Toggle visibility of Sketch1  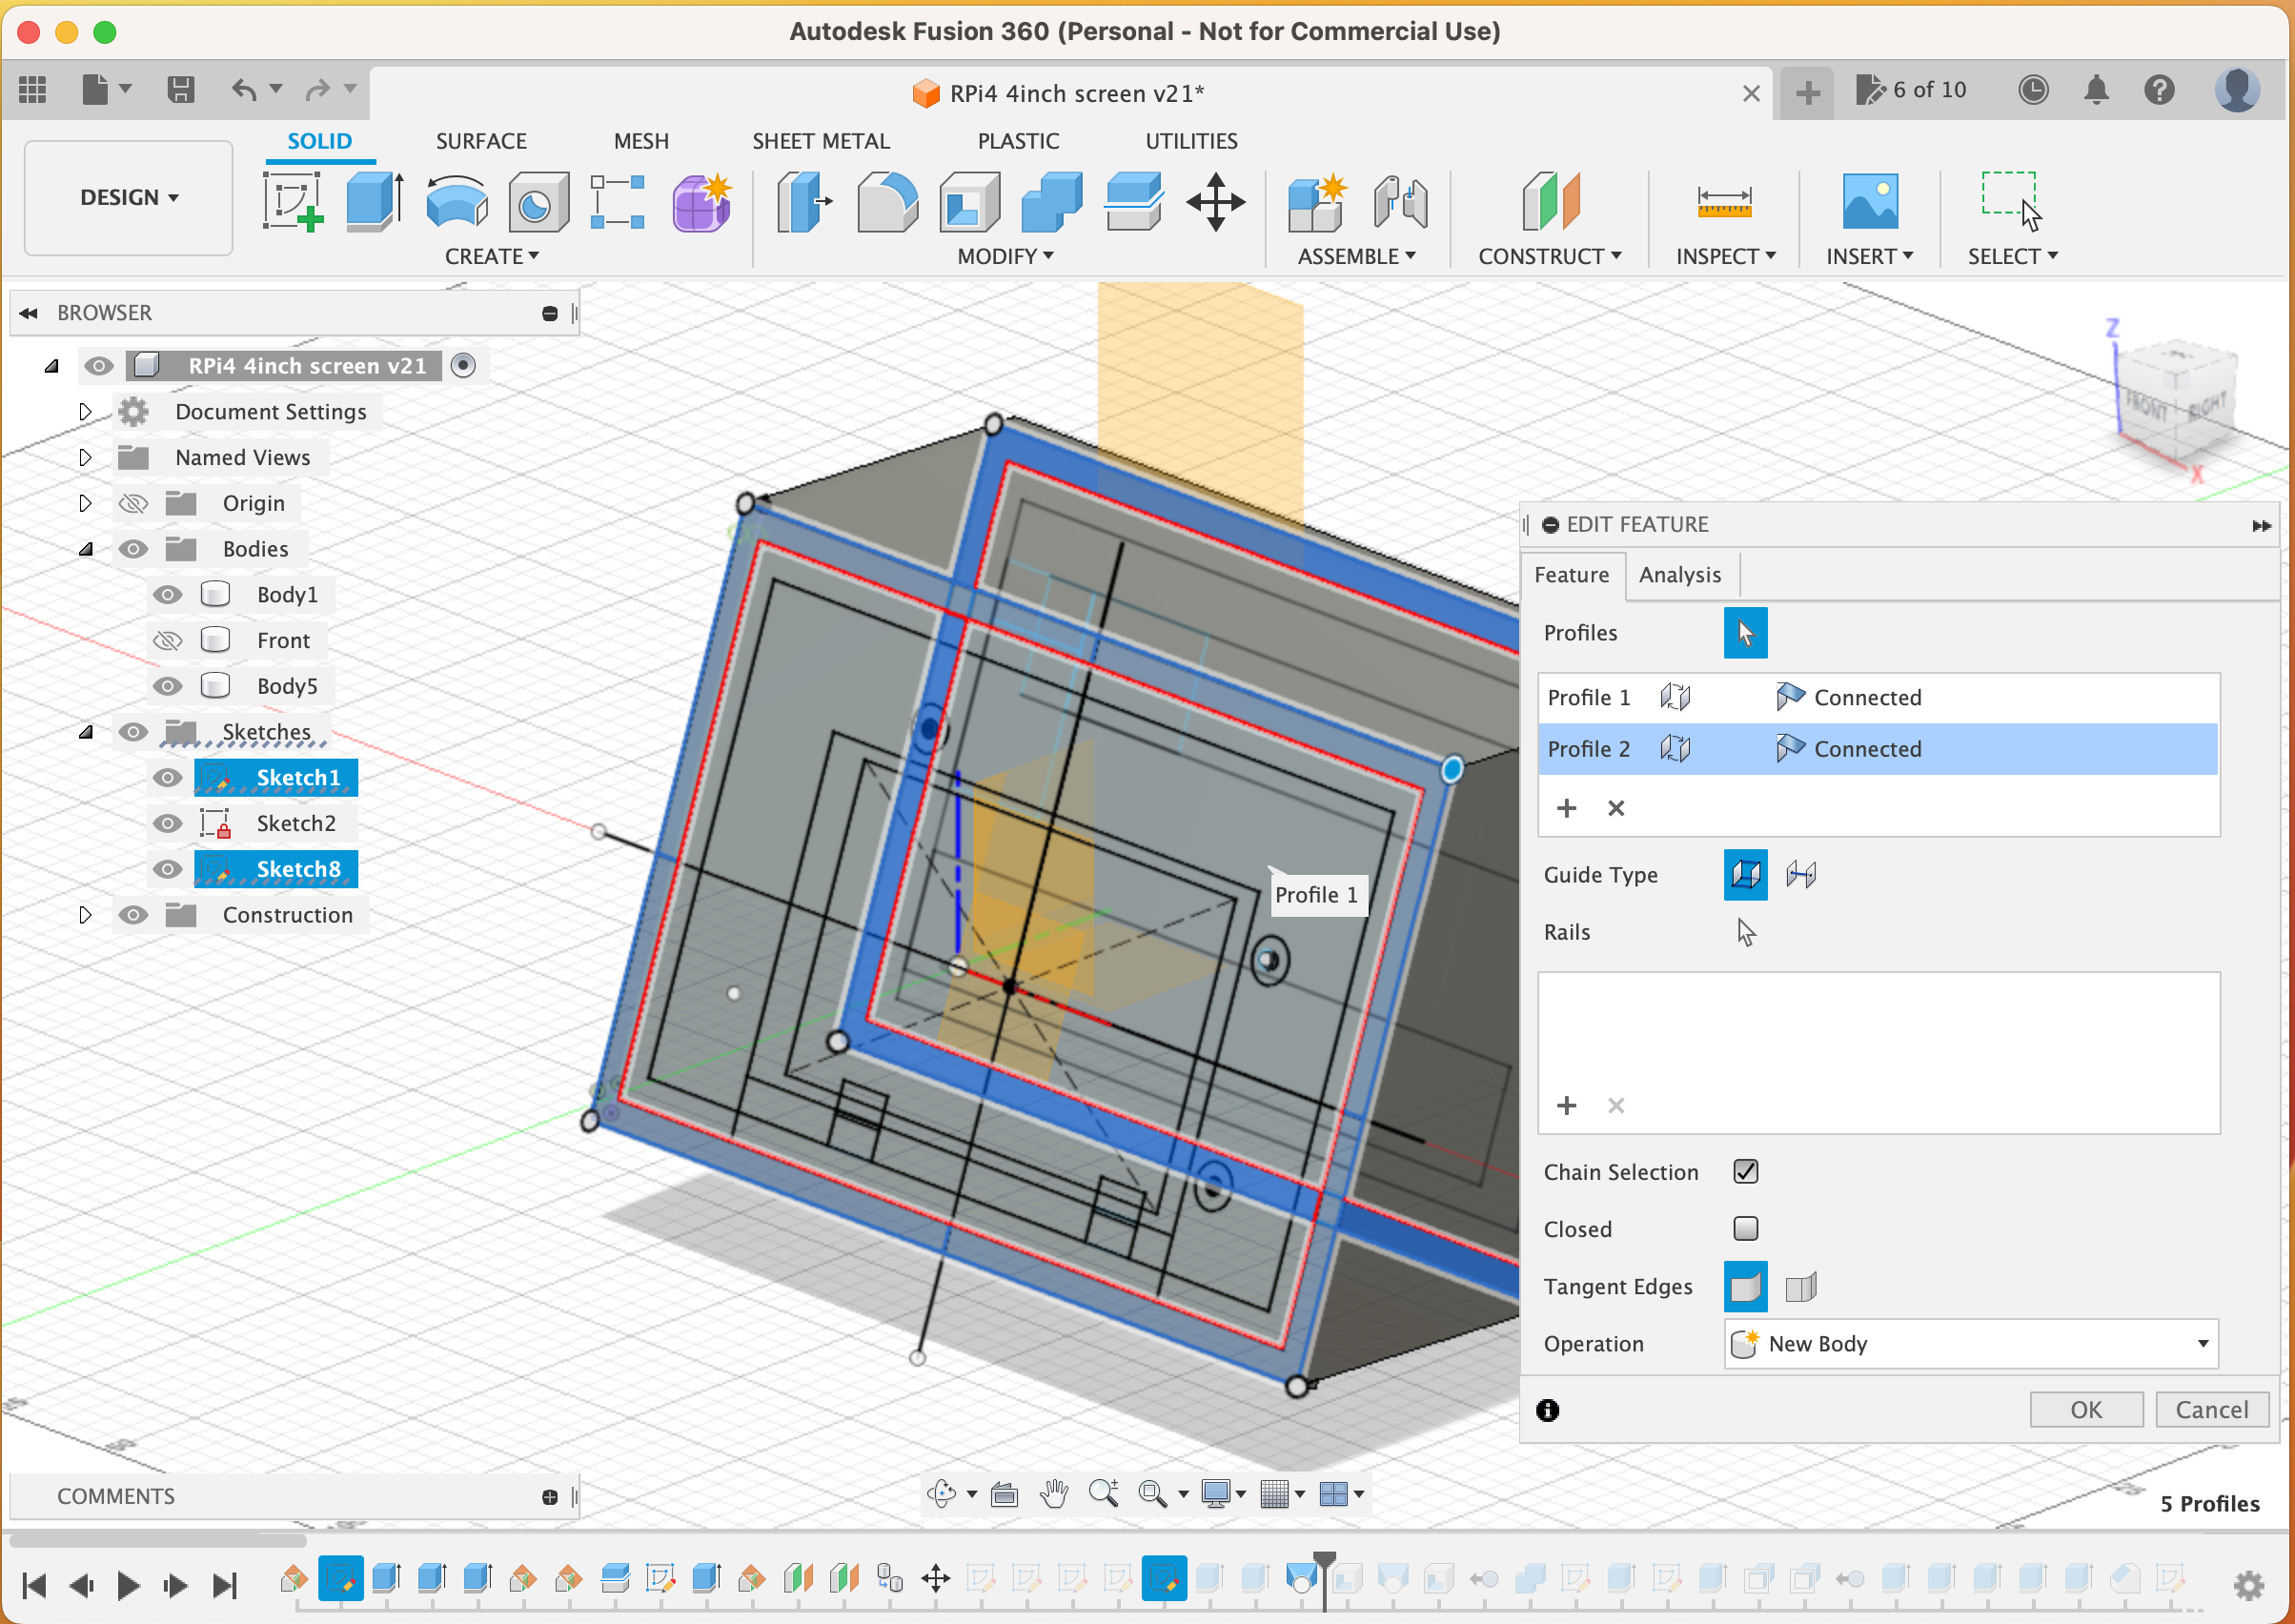click(x=167, y=778)
